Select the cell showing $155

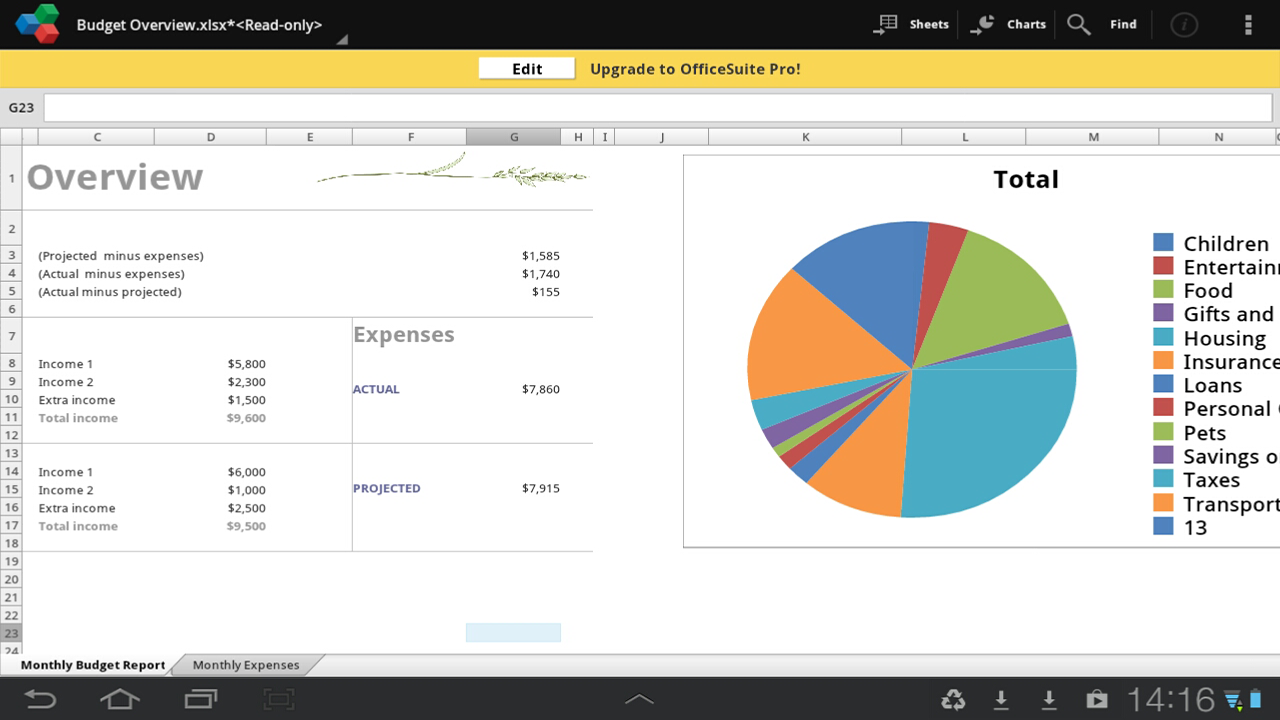546,292
